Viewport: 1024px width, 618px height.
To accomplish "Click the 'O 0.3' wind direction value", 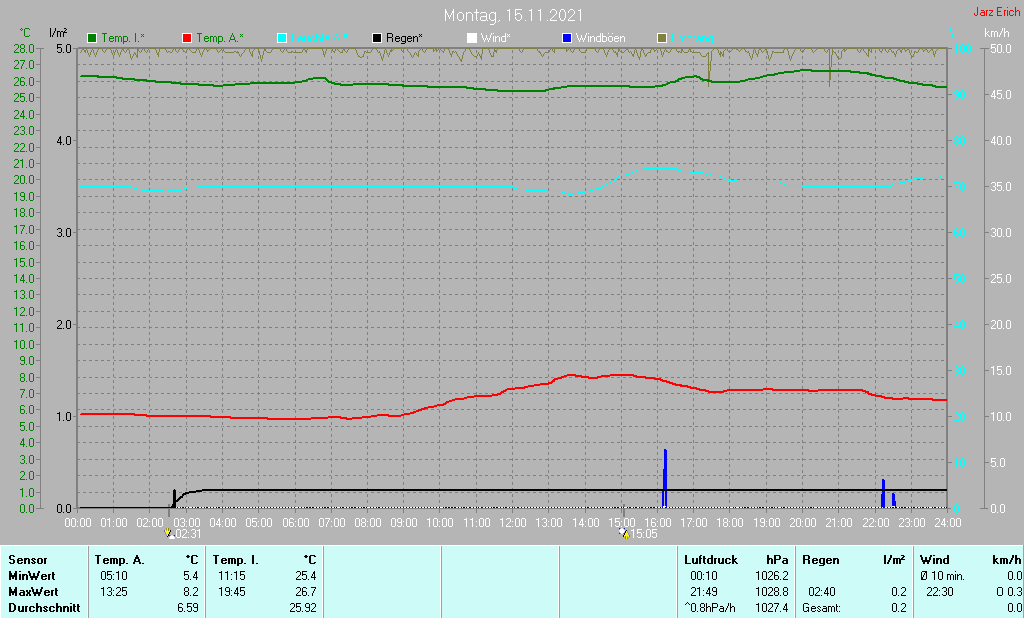I will (x=1010, y=591).
